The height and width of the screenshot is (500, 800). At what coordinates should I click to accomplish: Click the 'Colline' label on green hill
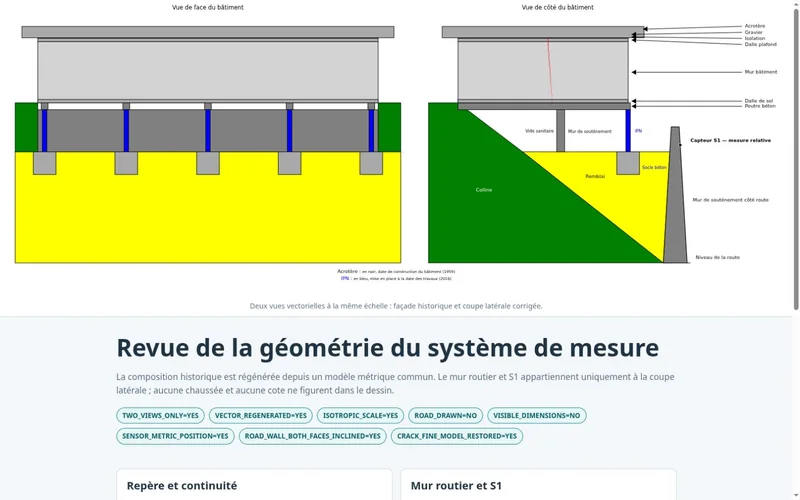tap(484, 190)
